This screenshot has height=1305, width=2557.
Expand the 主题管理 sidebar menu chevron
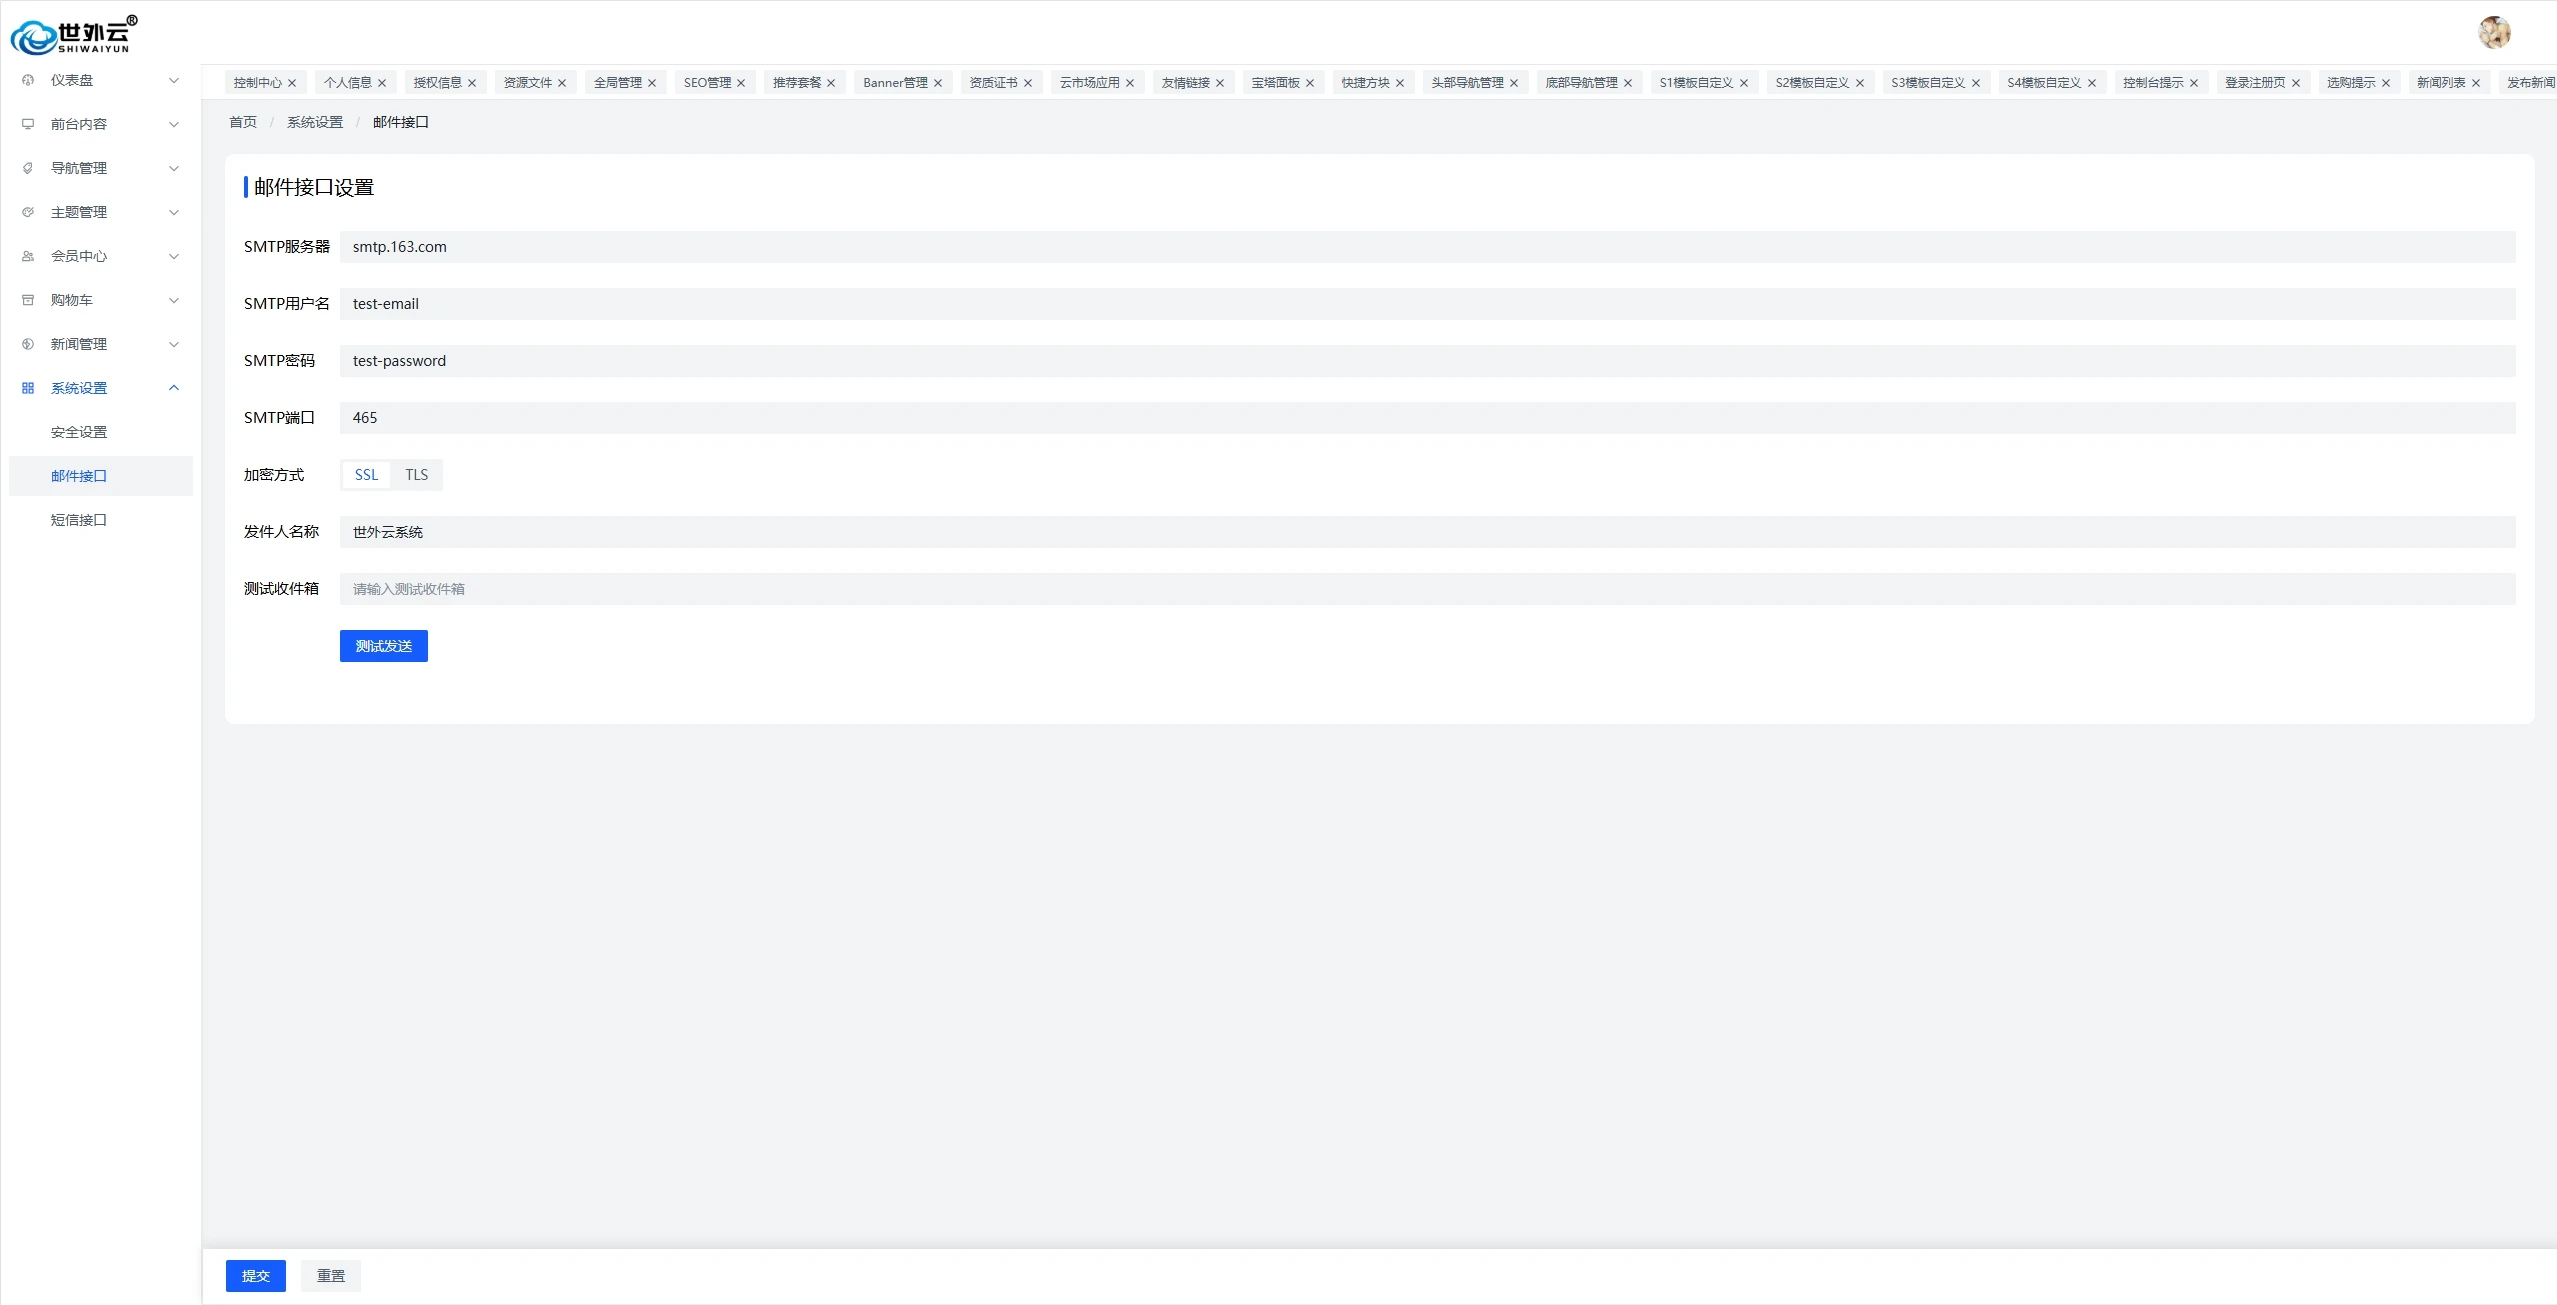tap(174, 212)
